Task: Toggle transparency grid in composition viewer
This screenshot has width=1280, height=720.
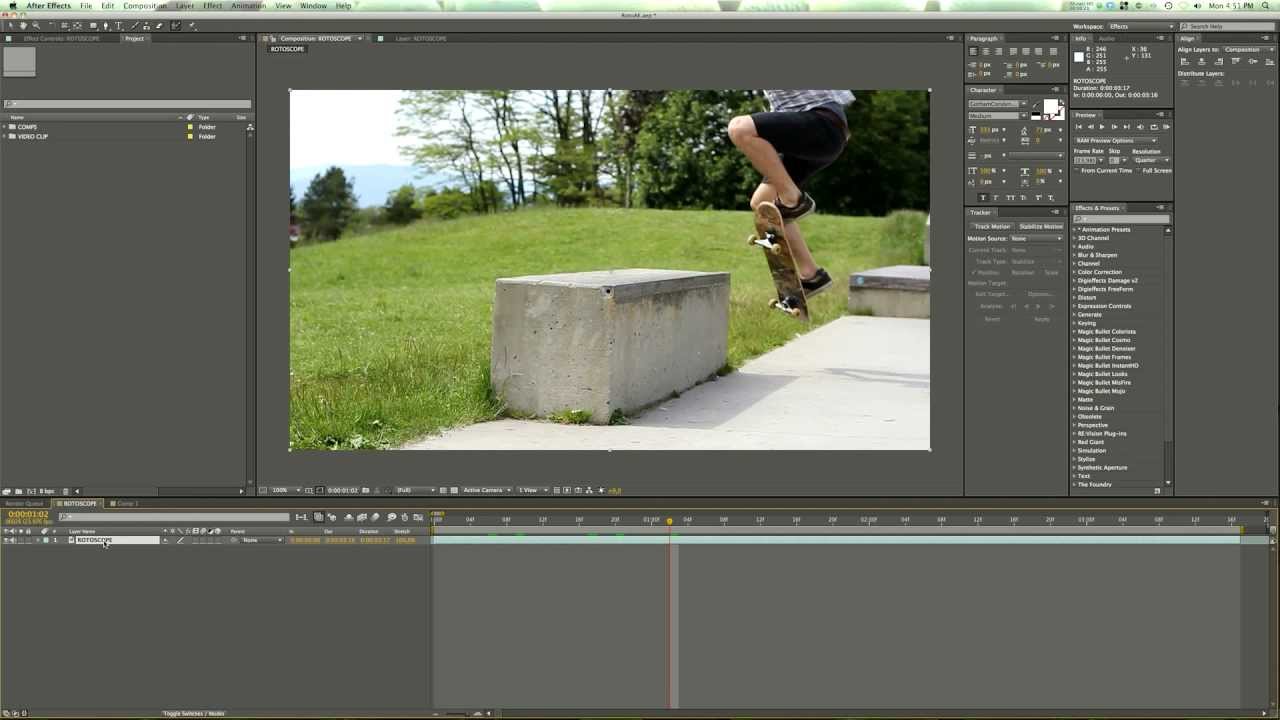Action: (454, 490)
